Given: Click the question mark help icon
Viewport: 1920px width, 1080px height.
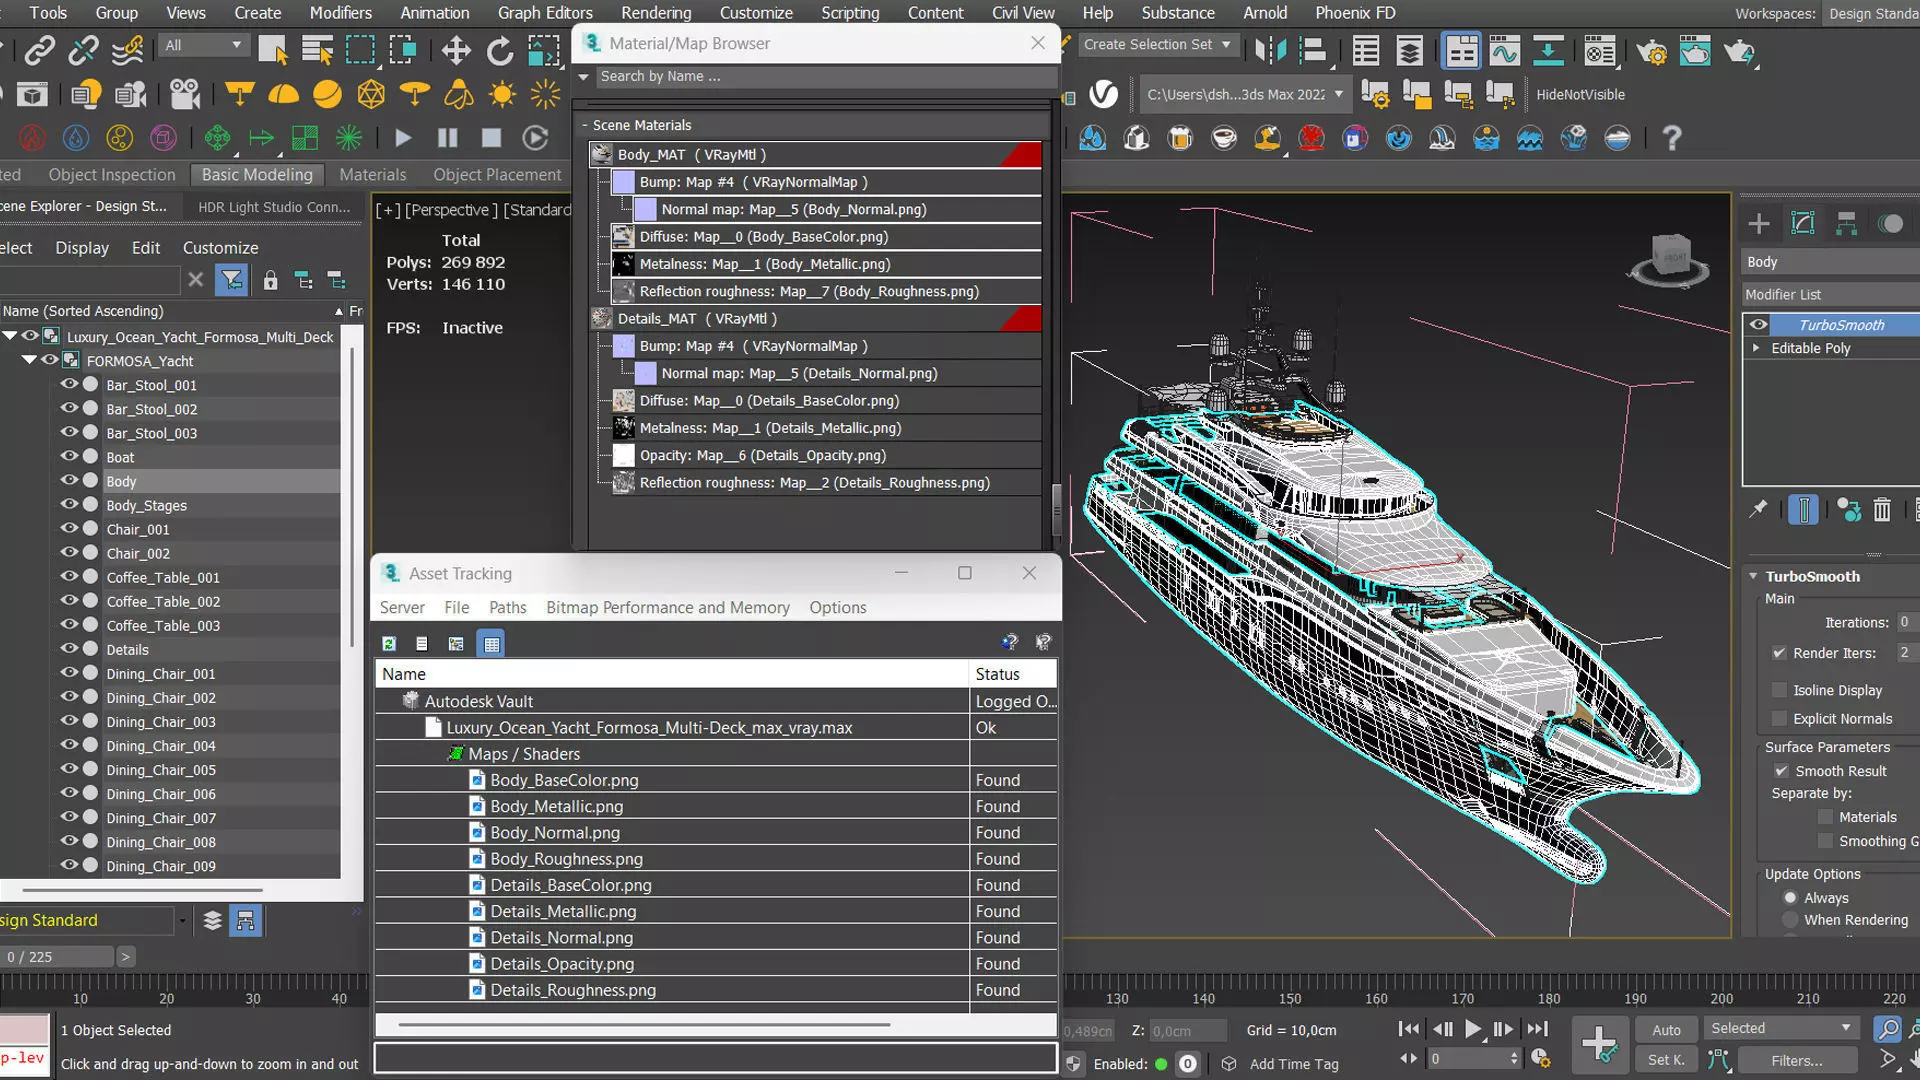Looking at the screenshot, I should pyautogui.click(x=1671, y=138).
